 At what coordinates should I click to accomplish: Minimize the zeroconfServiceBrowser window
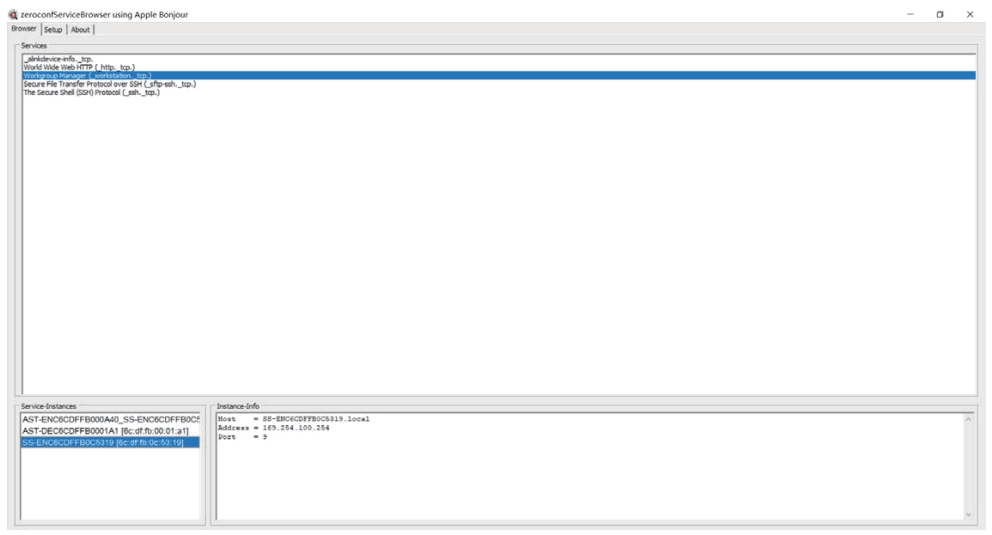[910, 14]
